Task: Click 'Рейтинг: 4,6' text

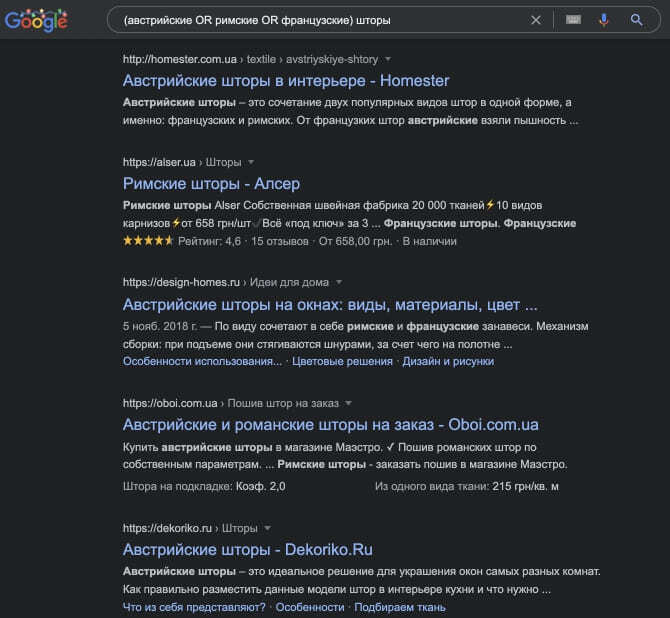Action: click(209, 241)
